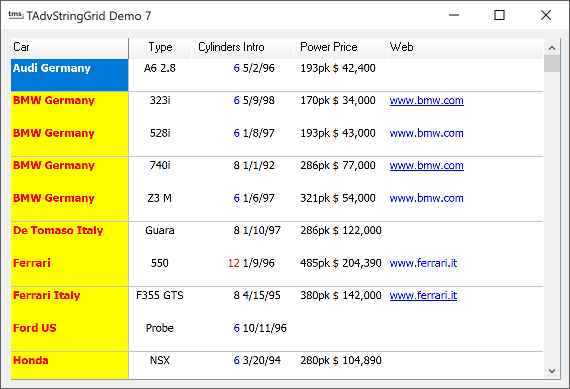Screen dimensions: 570x389
Task: Open www.bmw.com link in the 740i row
Action: [x=426, y=165]
